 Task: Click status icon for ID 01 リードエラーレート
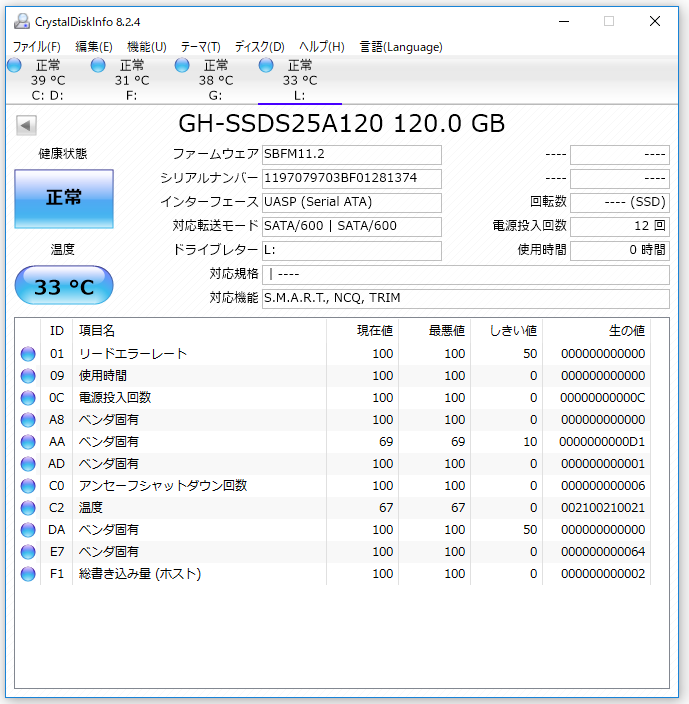coord(28,354)
